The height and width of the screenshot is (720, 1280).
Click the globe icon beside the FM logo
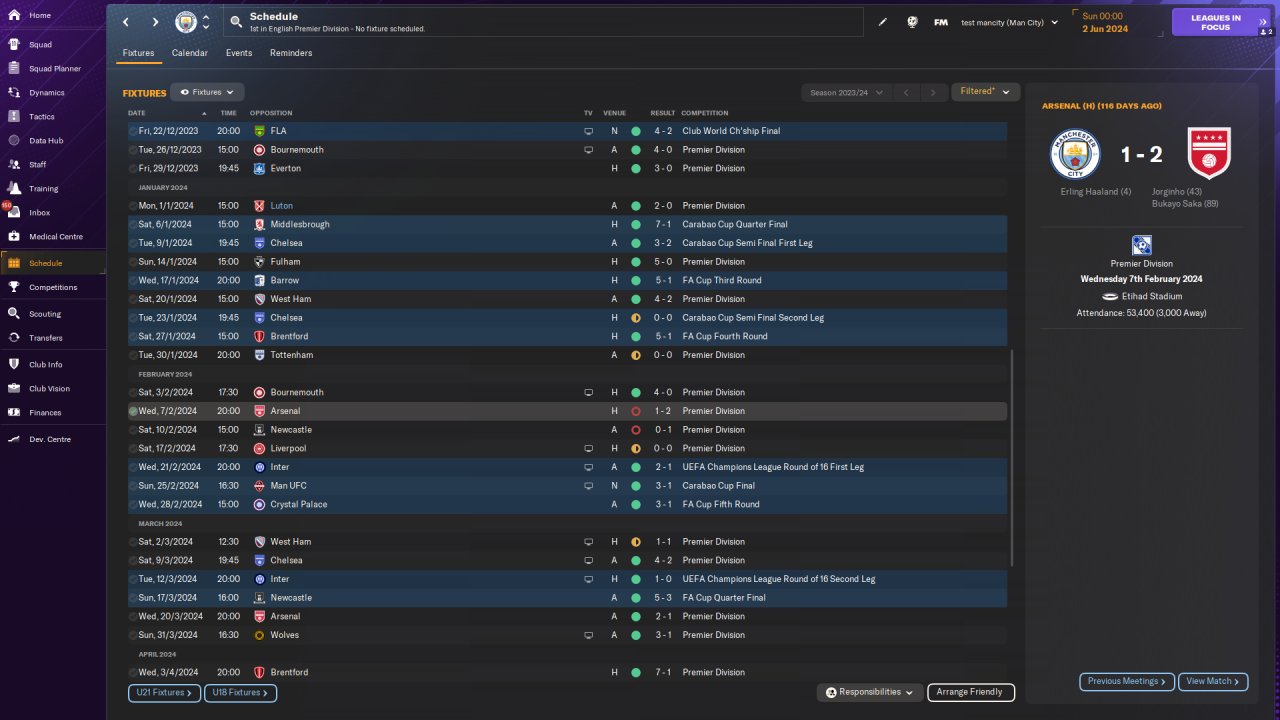tap(912, 22)
